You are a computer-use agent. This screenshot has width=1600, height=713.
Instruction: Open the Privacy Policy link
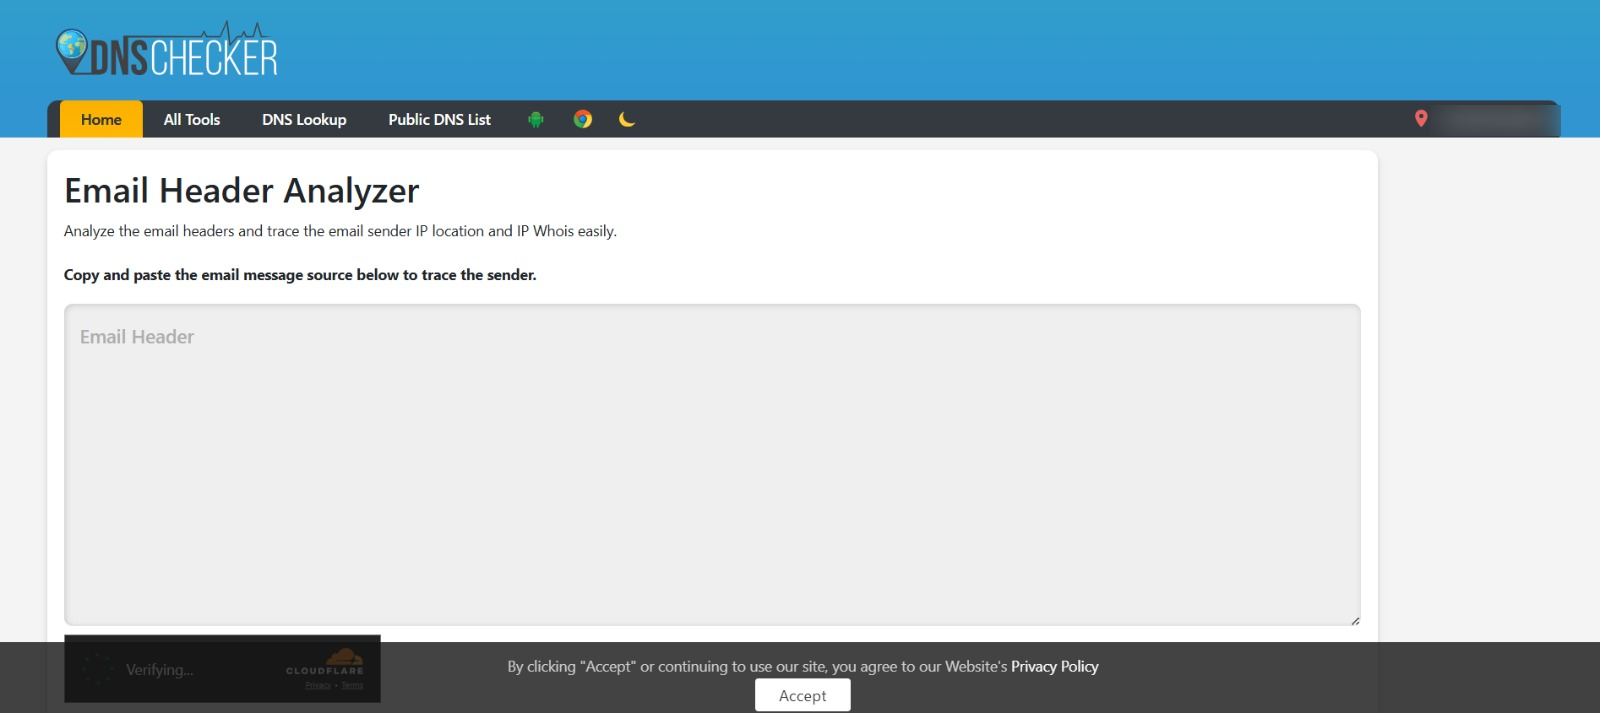1055,666
